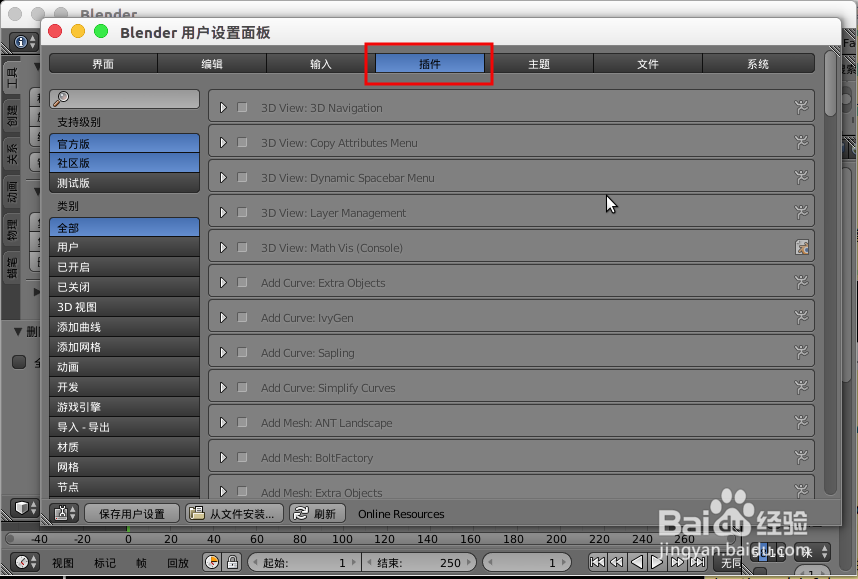Expand BoltFactory addon details
This screenshot has width=858, height=579.
[x=223, y=458]
